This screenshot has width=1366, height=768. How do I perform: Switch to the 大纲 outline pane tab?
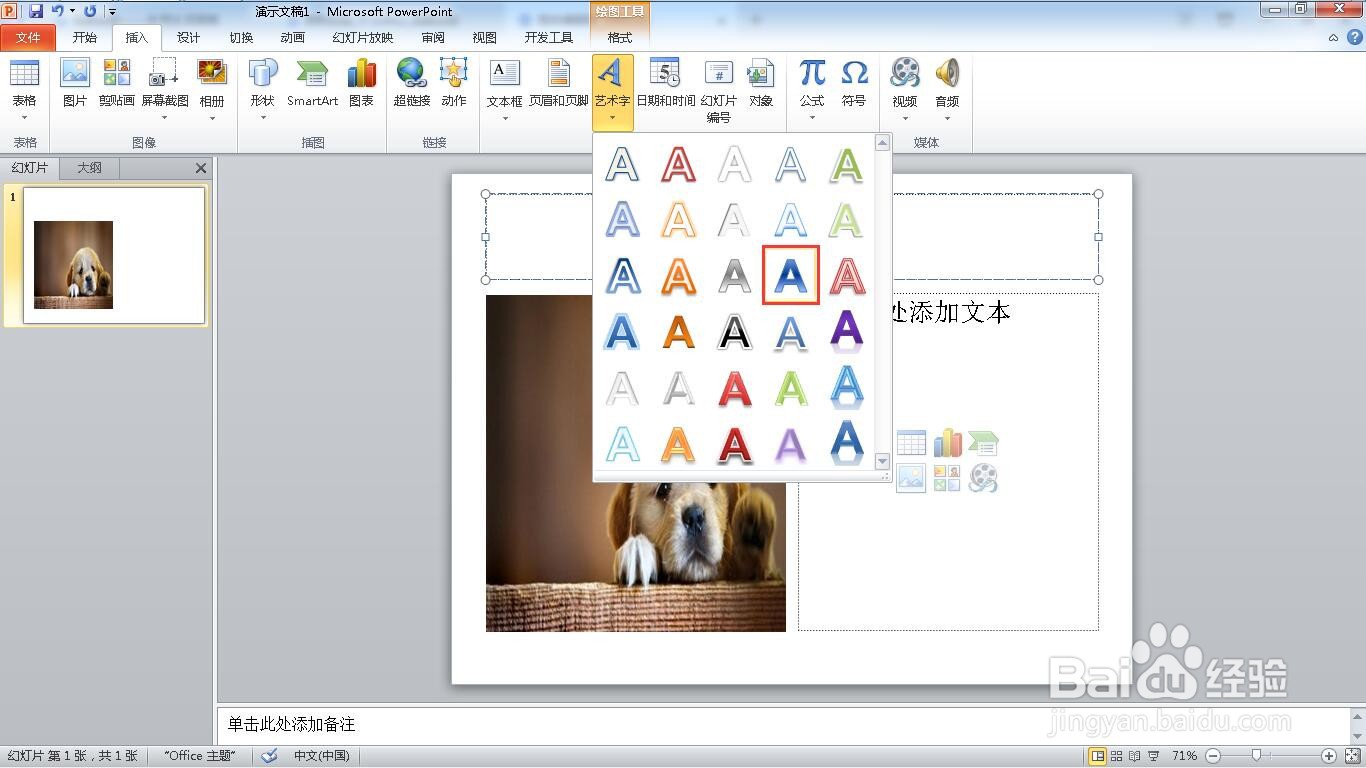pos(90,168)
